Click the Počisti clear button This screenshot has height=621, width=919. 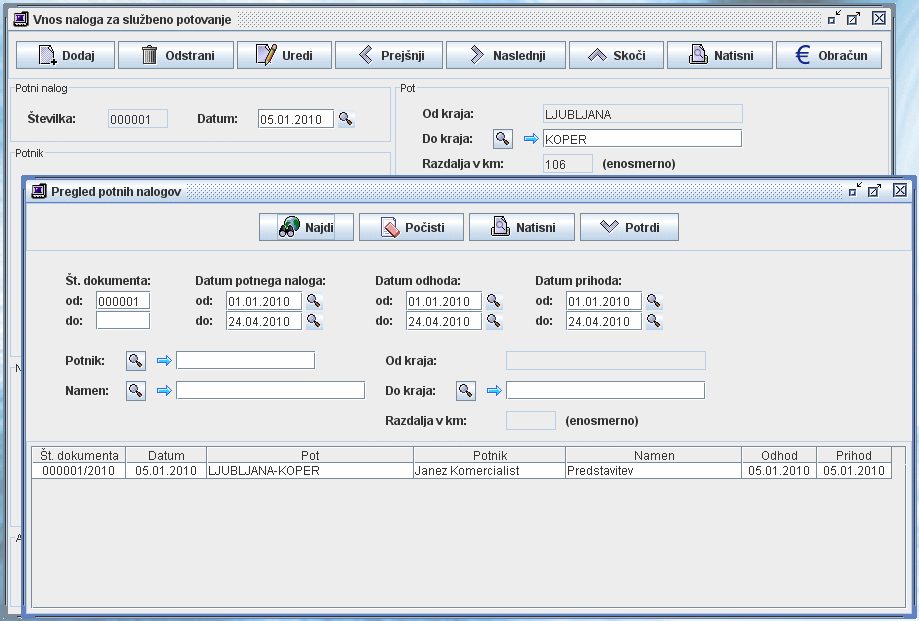coord(411,227)
